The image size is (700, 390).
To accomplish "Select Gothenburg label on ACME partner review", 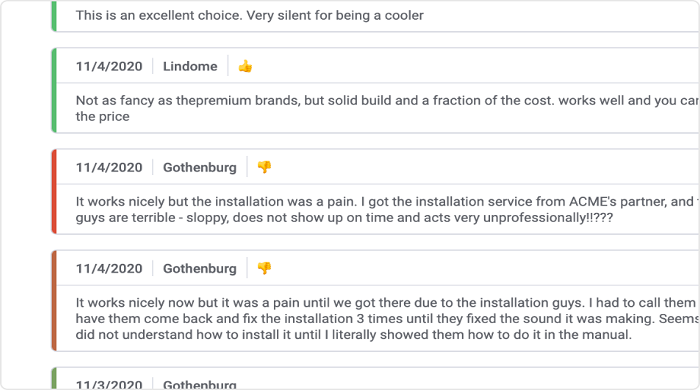I will click(200, 168).
